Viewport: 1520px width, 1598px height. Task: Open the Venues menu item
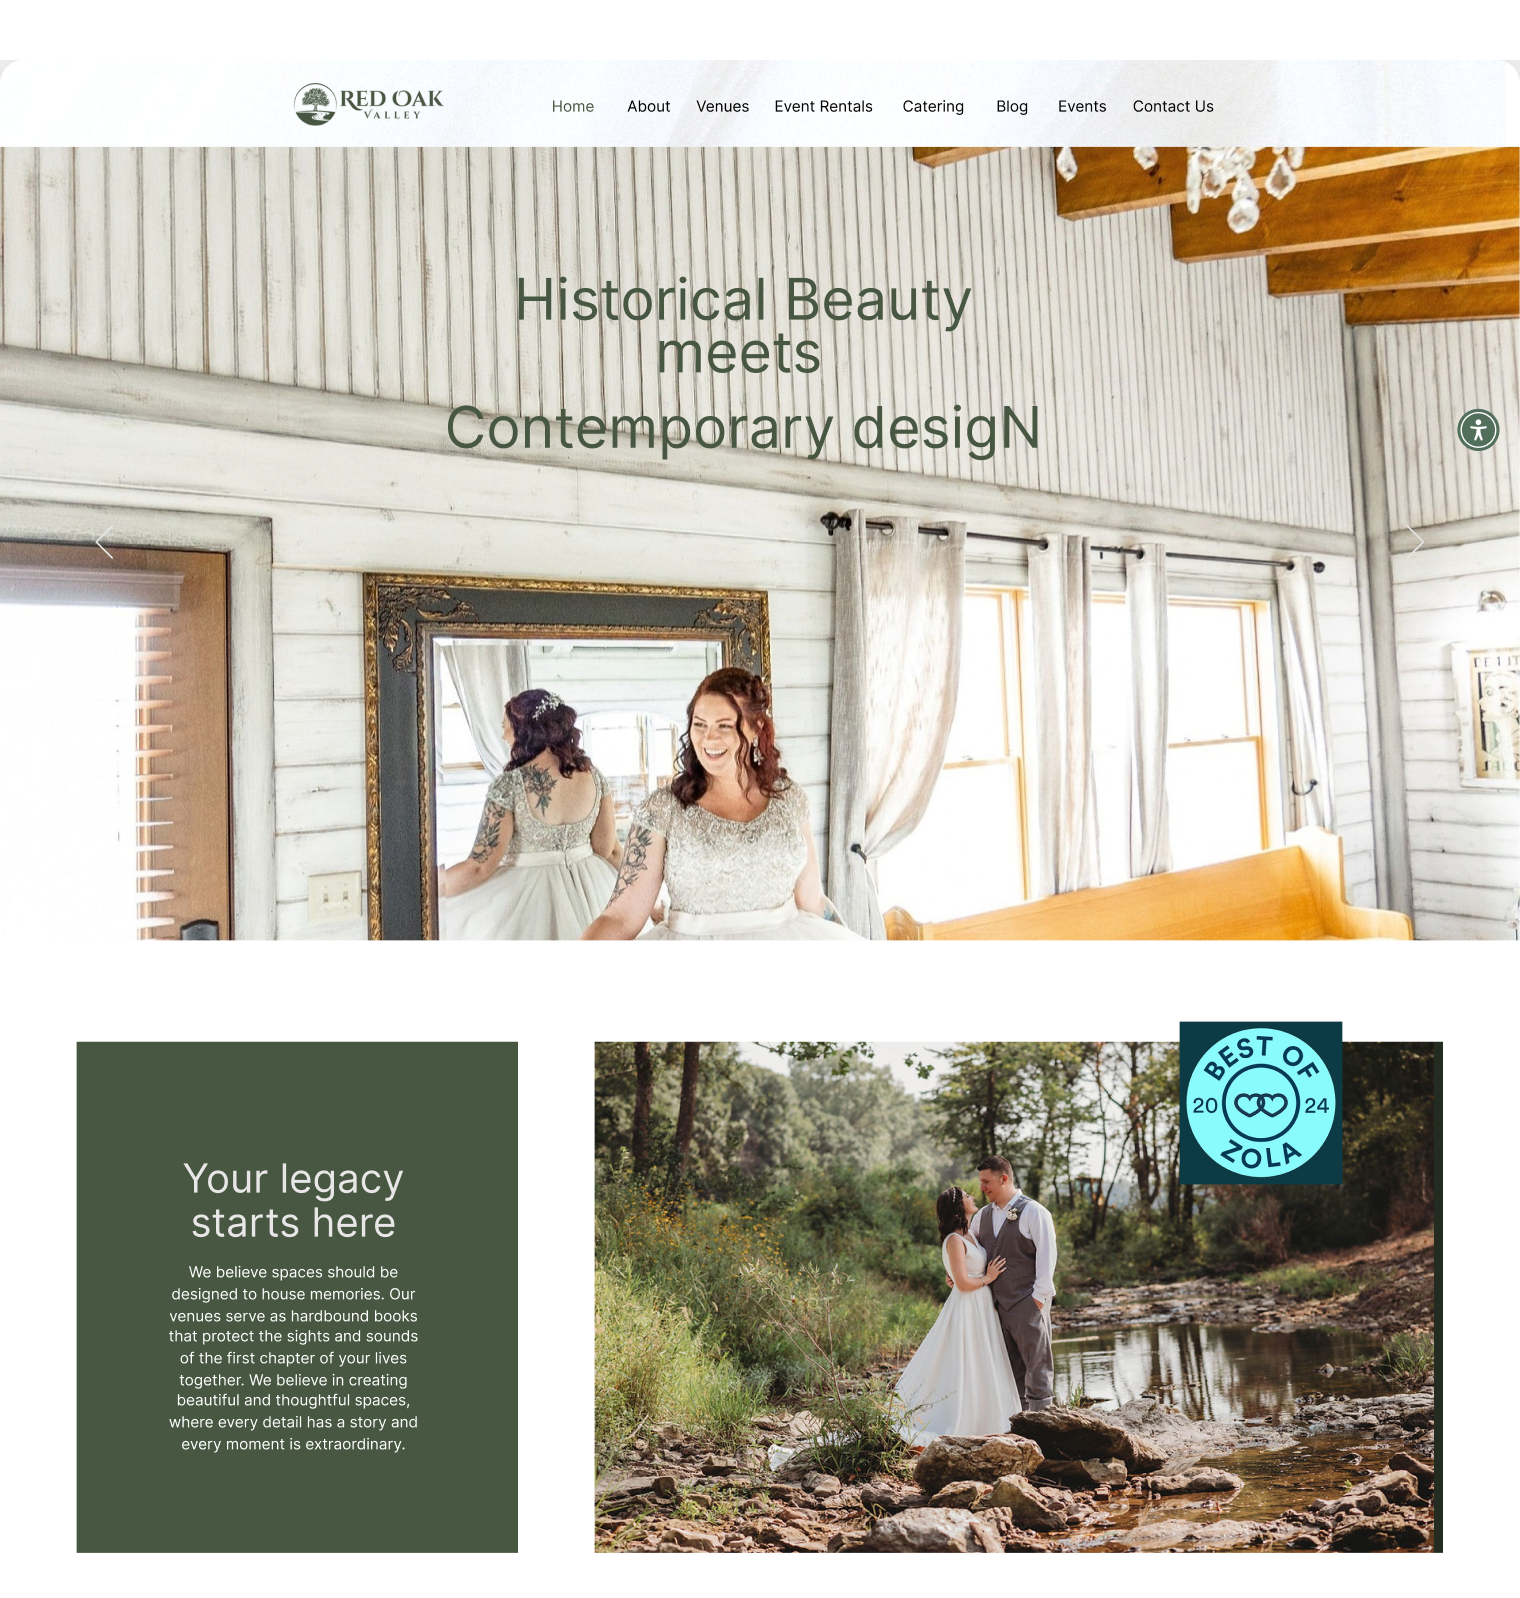pos(722,106)
